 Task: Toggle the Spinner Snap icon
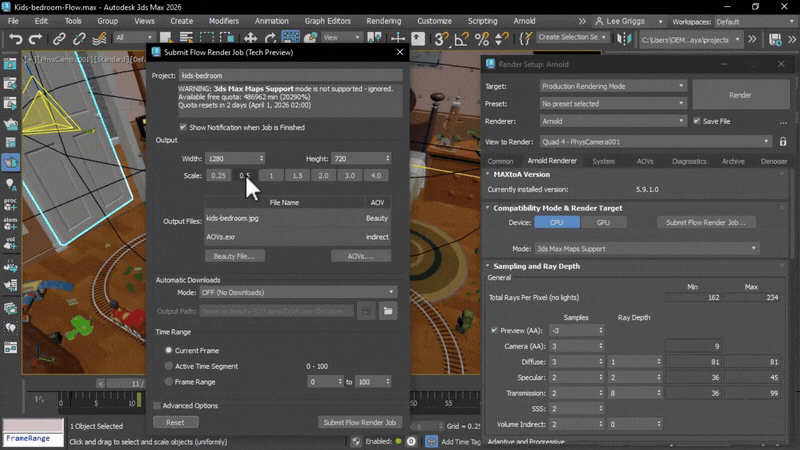tap(502, 39)
